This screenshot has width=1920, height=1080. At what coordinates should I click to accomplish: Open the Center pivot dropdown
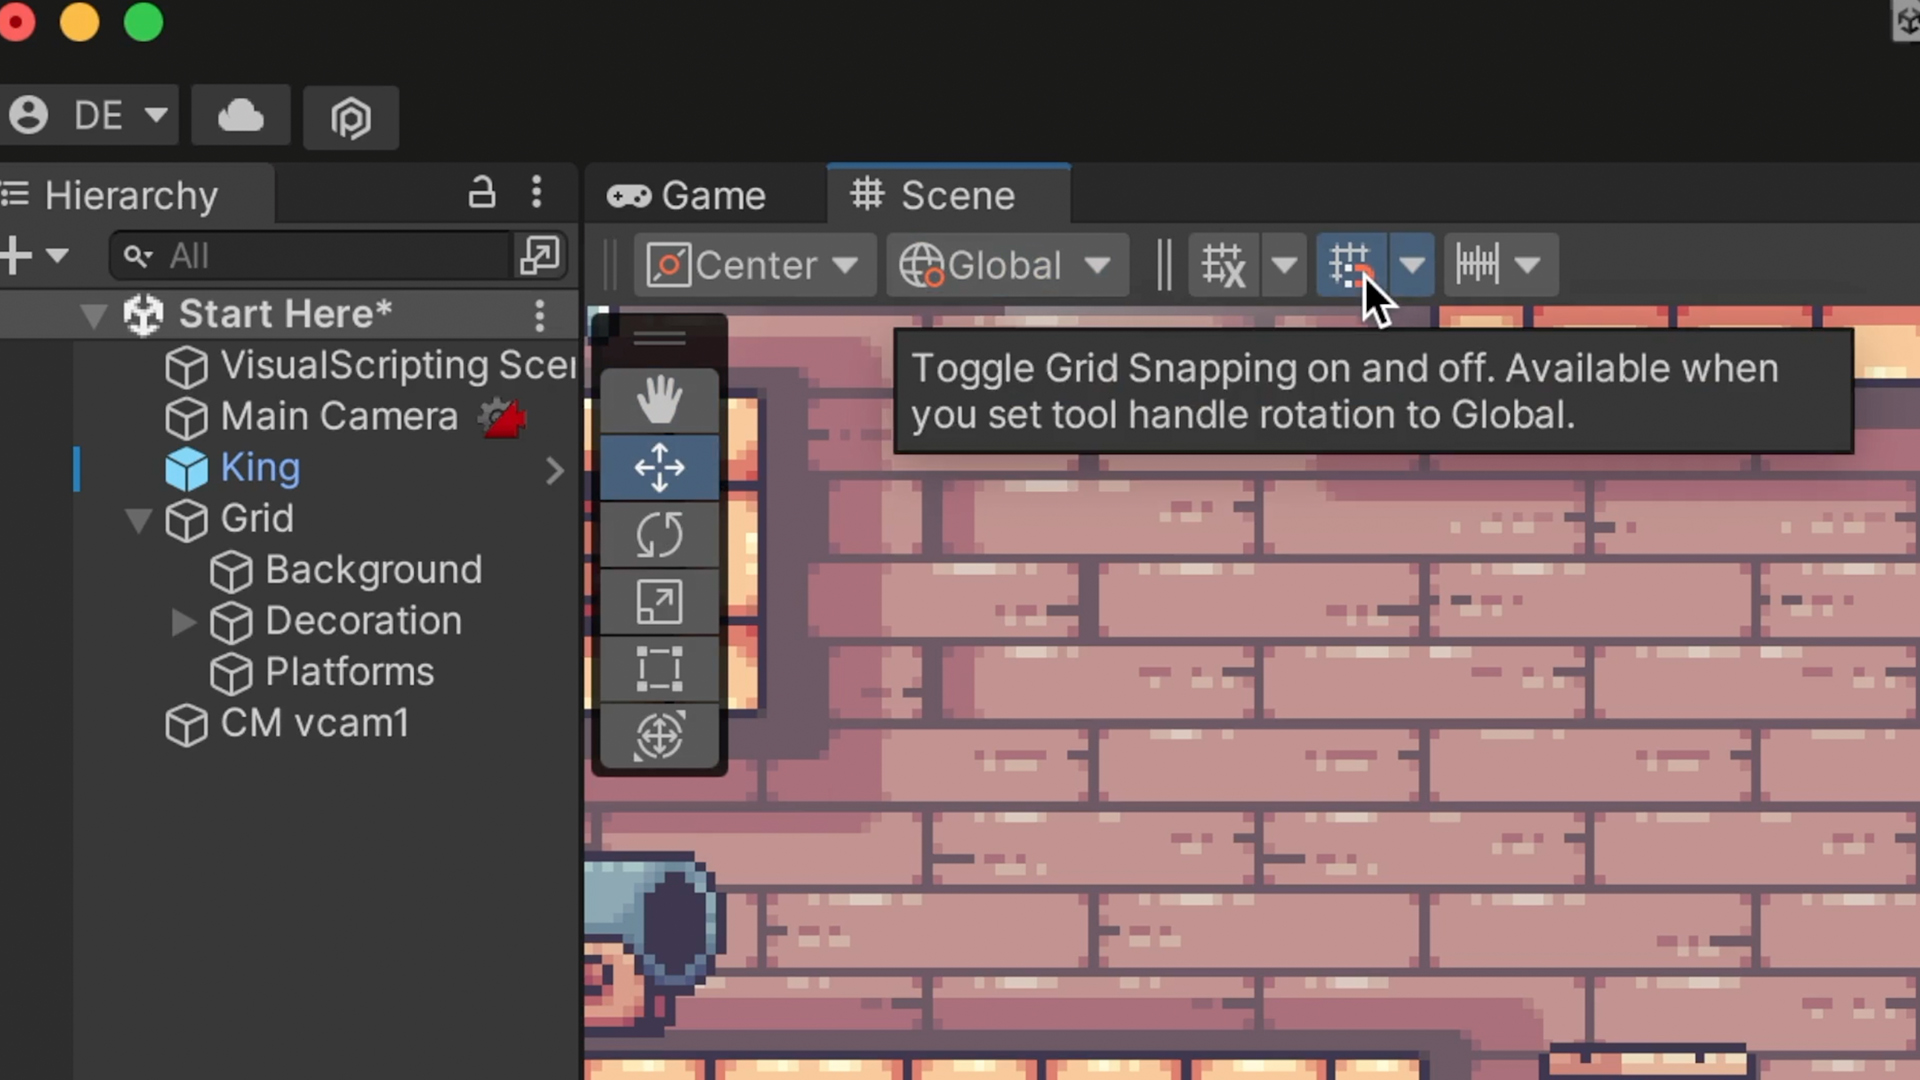pos(754,265)
